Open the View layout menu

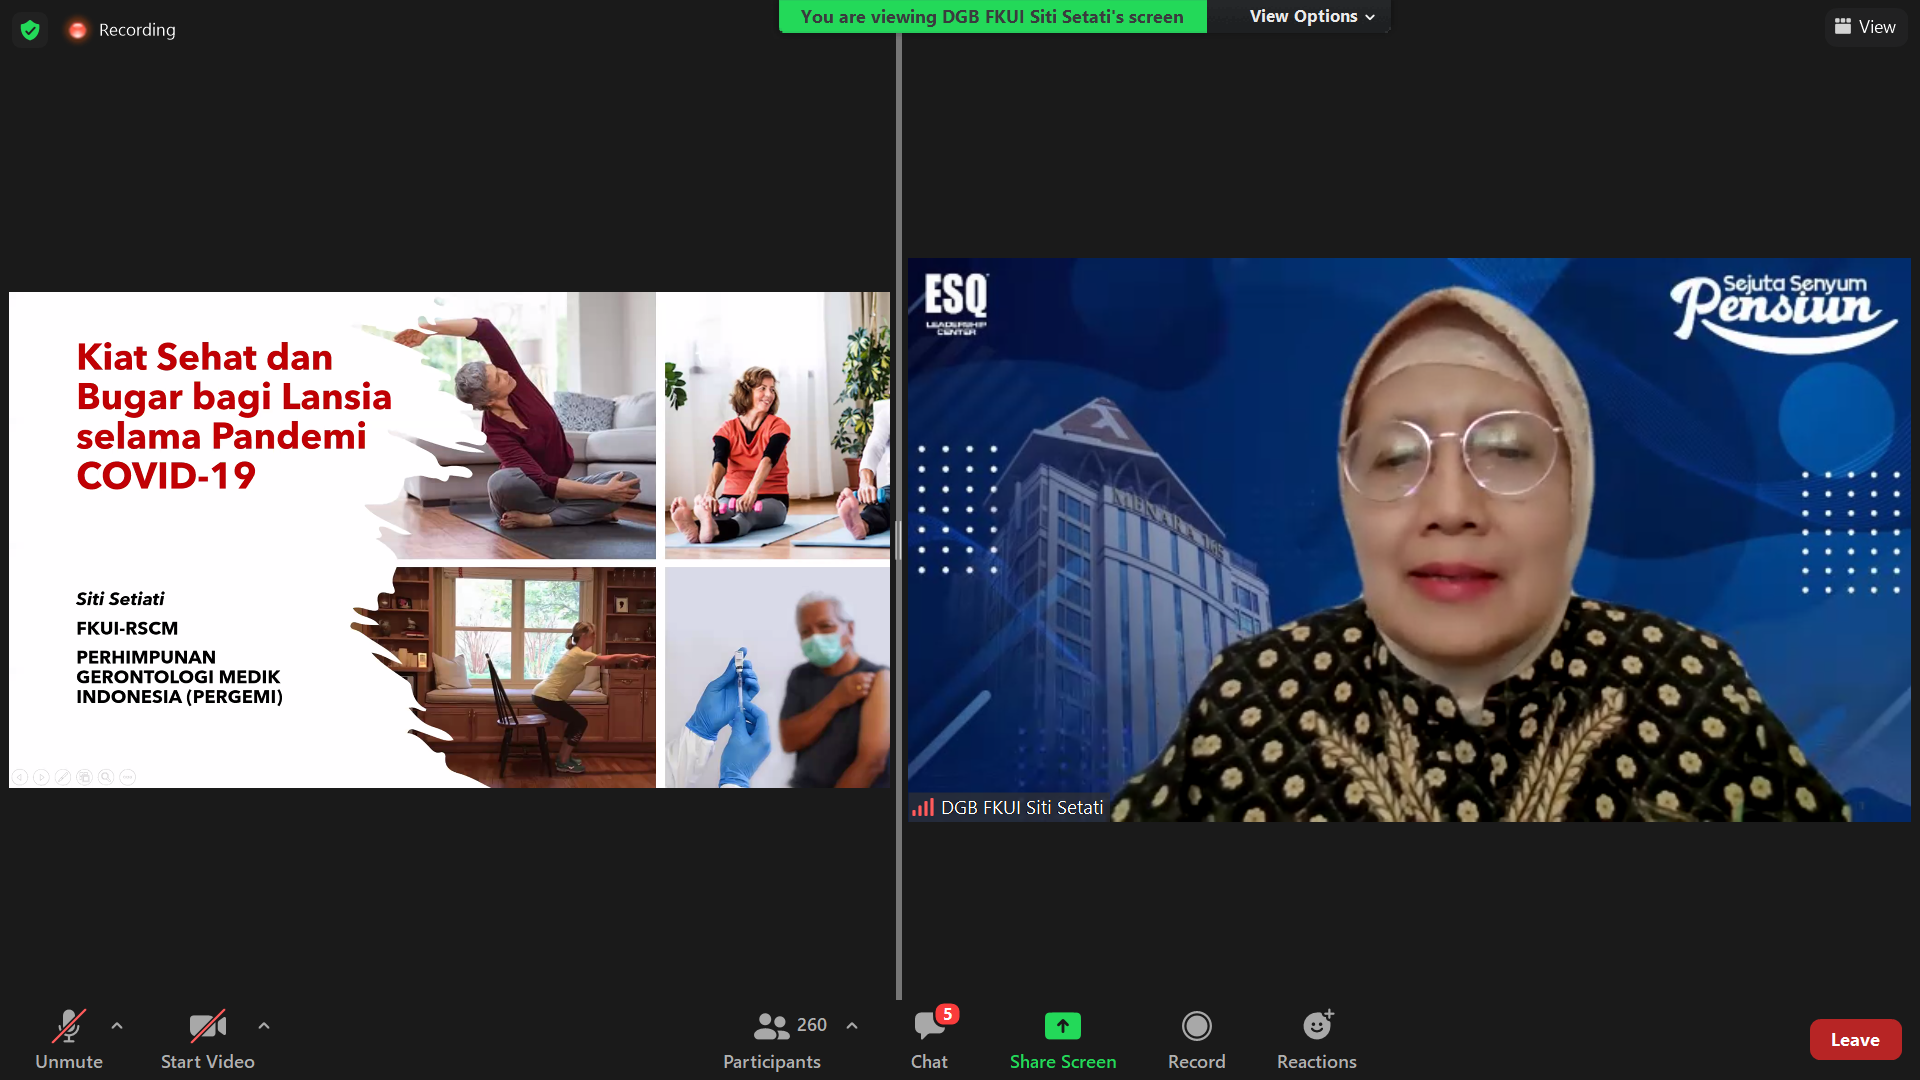coord(1865,27)
